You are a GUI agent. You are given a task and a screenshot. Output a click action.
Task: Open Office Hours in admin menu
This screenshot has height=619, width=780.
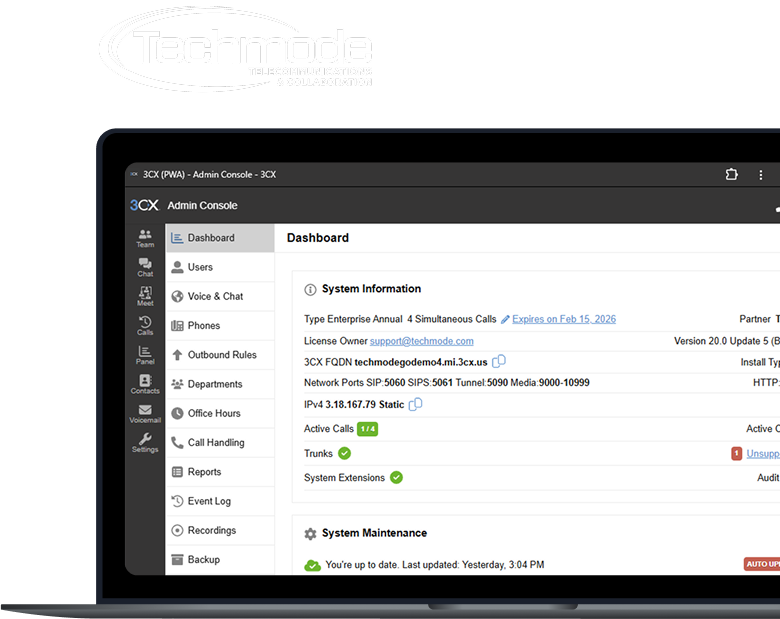point(220,413)
